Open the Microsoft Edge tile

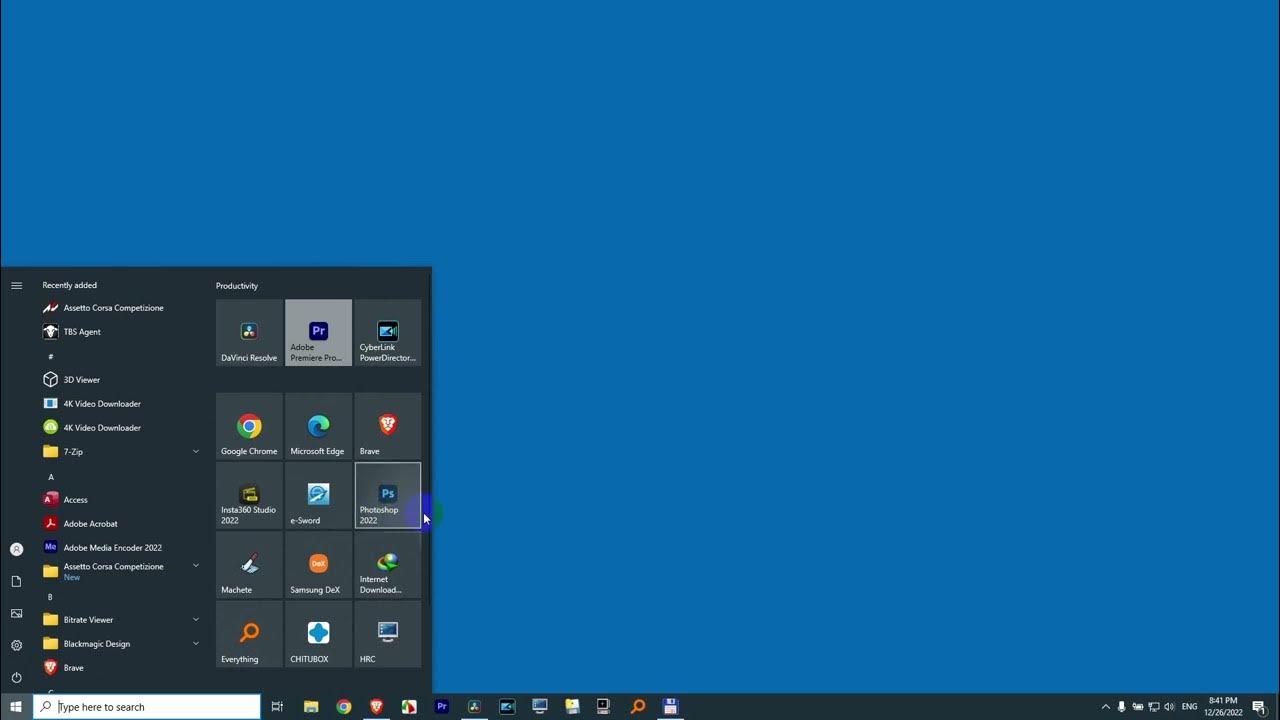click(318, 426)
